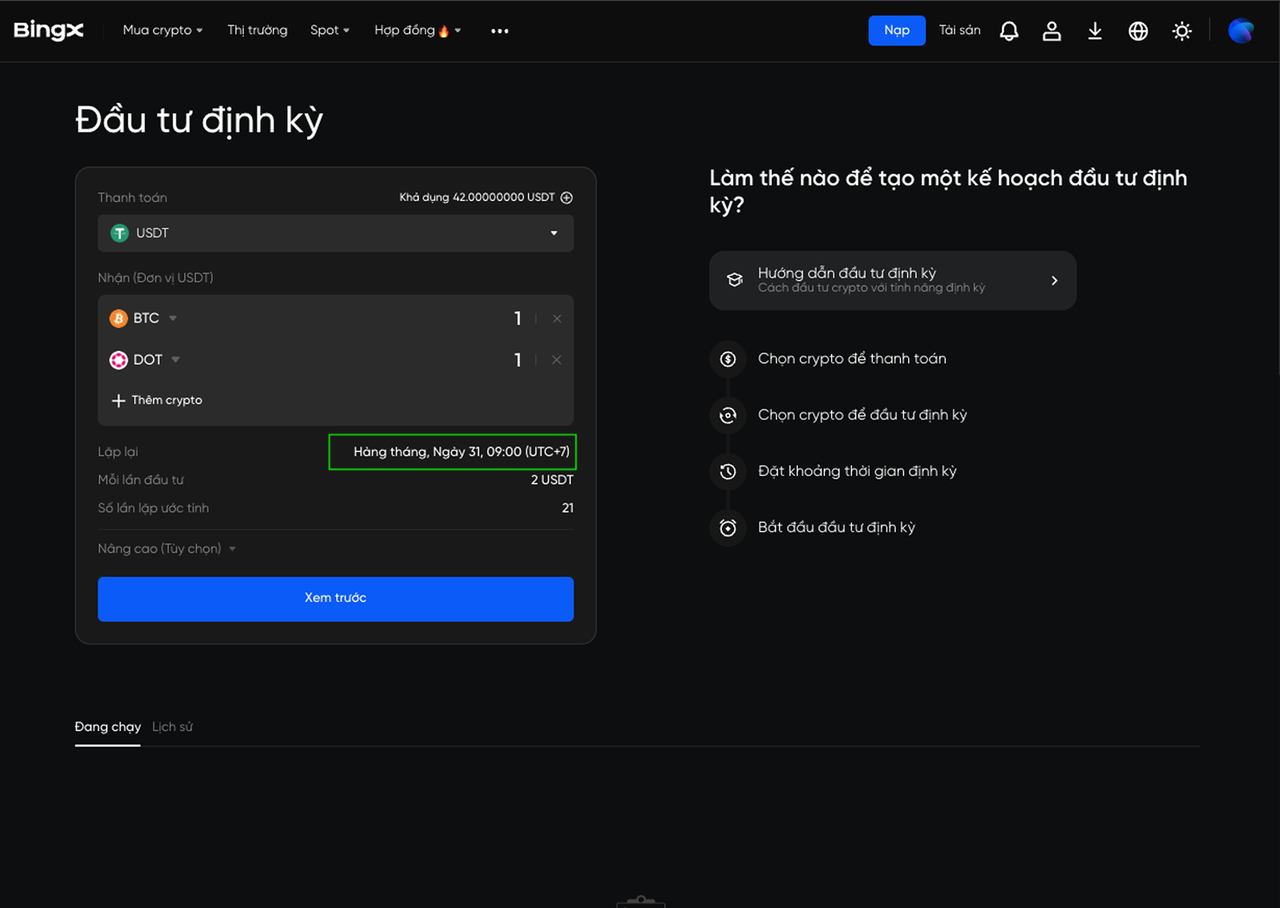1280x908 pixels.
Task: Click the profile avatar in header
Action: (x=1241, y=31)
